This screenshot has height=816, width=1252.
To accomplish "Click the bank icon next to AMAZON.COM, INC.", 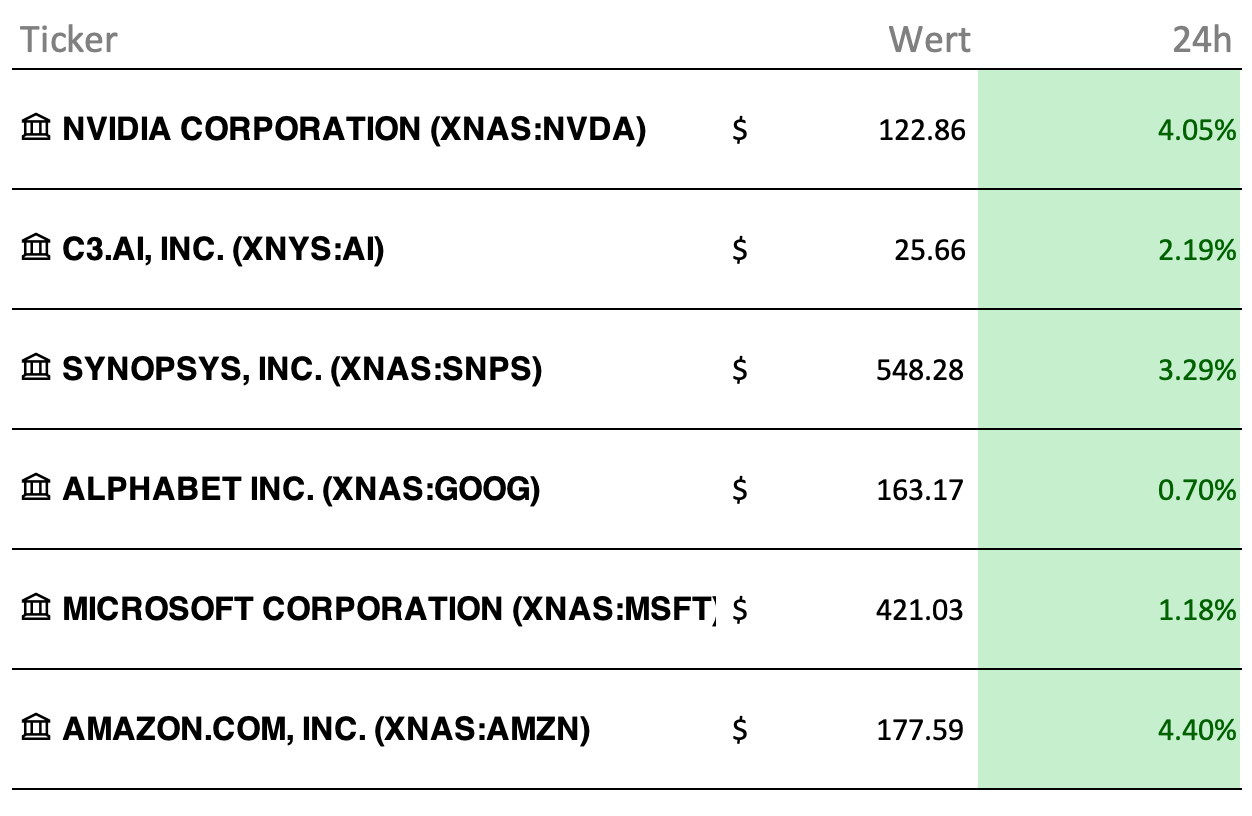I will (36, 729).
